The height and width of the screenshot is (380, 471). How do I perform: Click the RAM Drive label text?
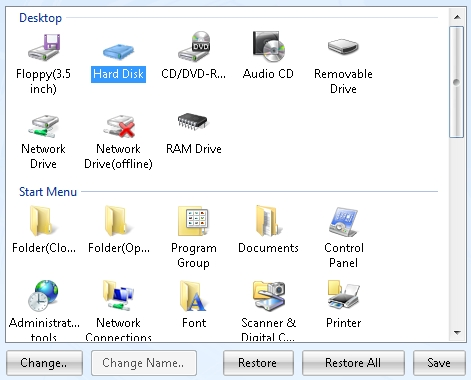point(194,149)
